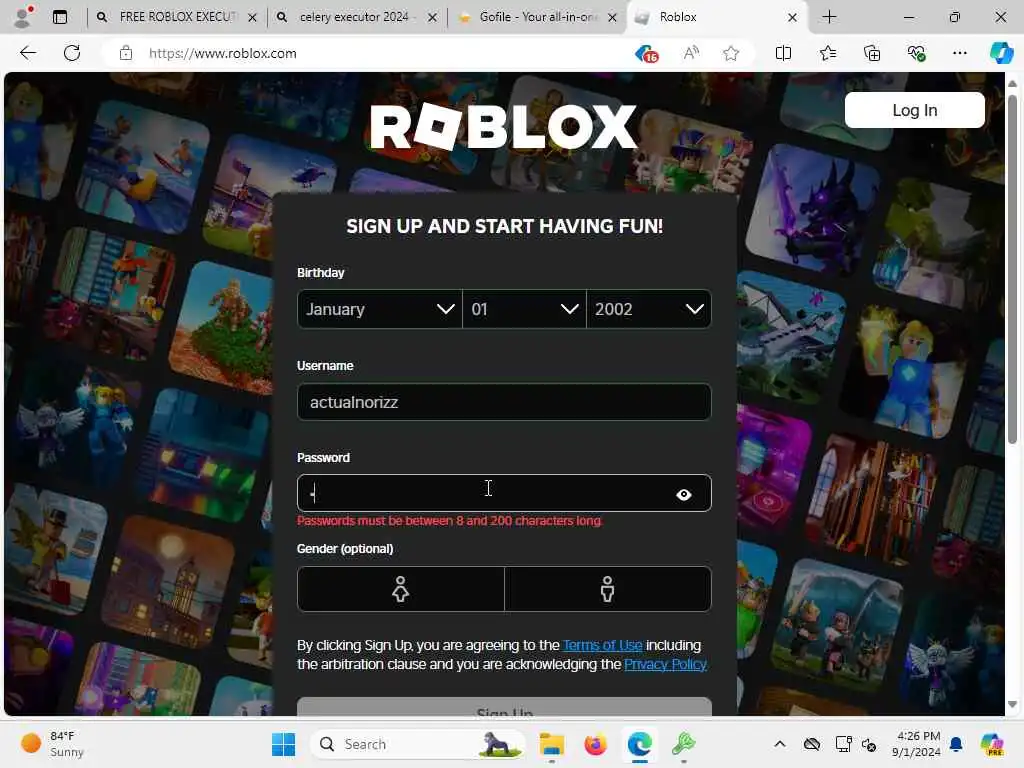Open the tab actions menu icon
The height and width of the screenshot is (768, 1024).
point(60,18)
